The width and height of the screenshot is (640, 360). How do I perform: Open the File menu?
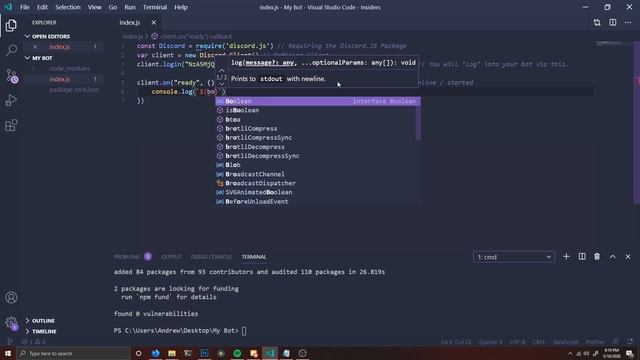click(25, 7)
